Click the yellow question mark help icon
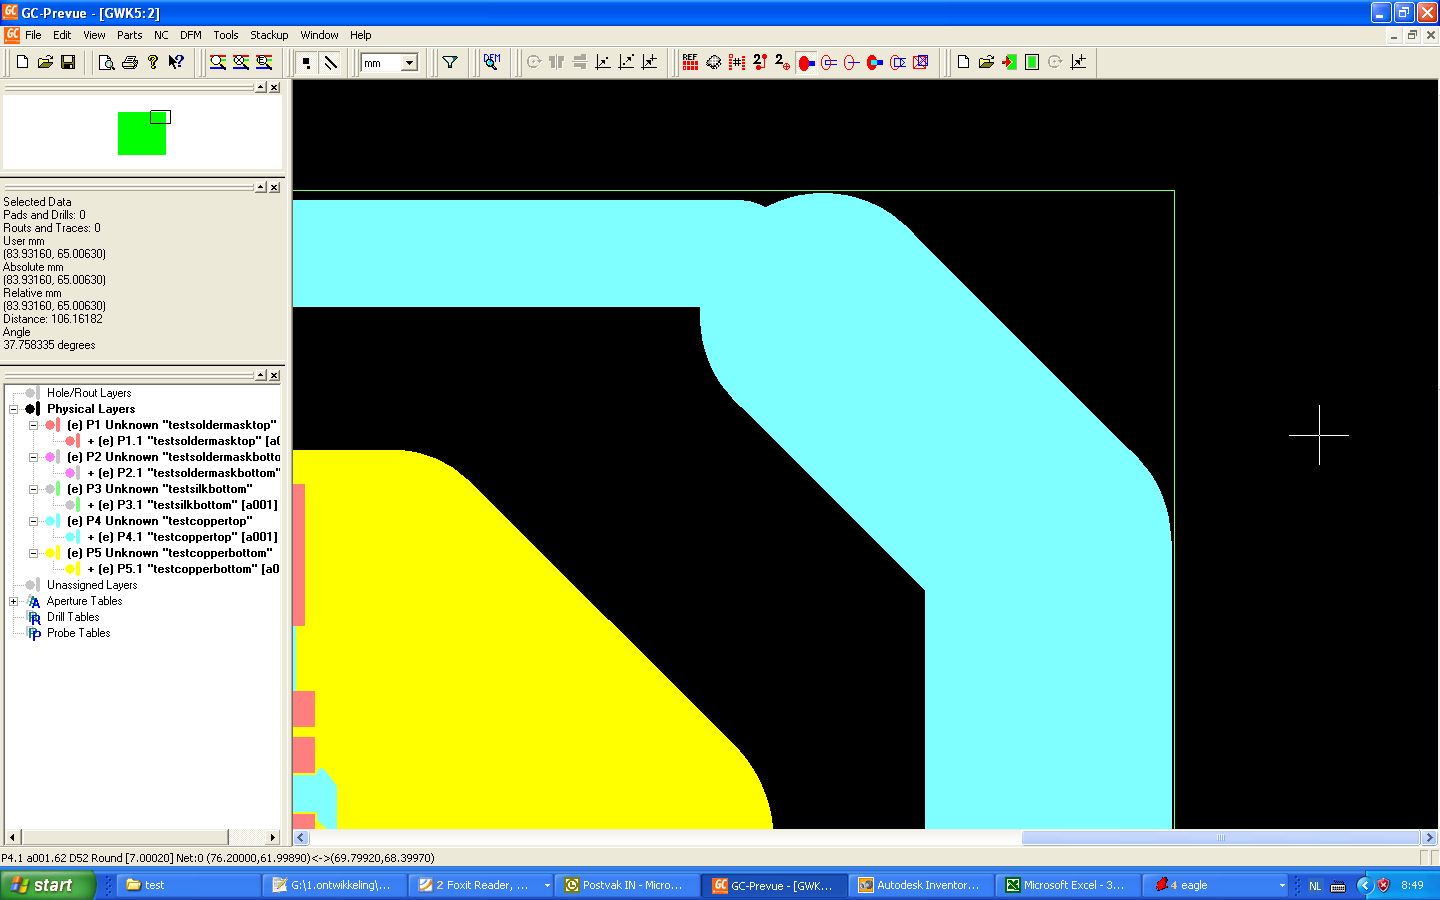 (x=153, y=62)
